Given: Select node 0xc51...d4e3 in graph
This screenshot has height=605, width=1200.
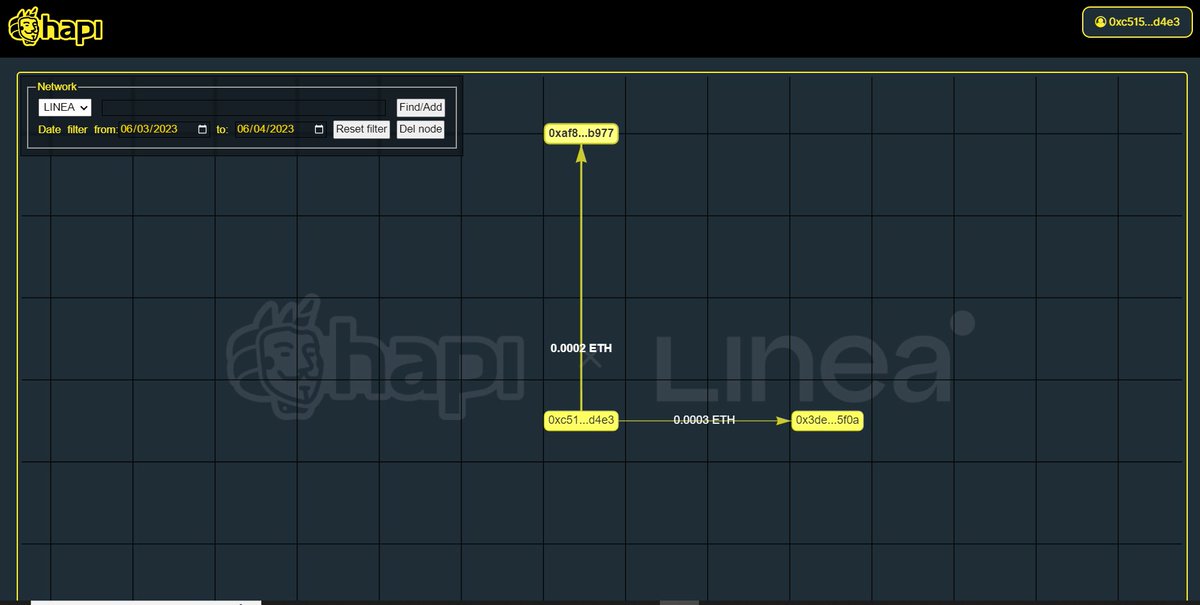Looking at the screenshot, I should pos(581,421).
